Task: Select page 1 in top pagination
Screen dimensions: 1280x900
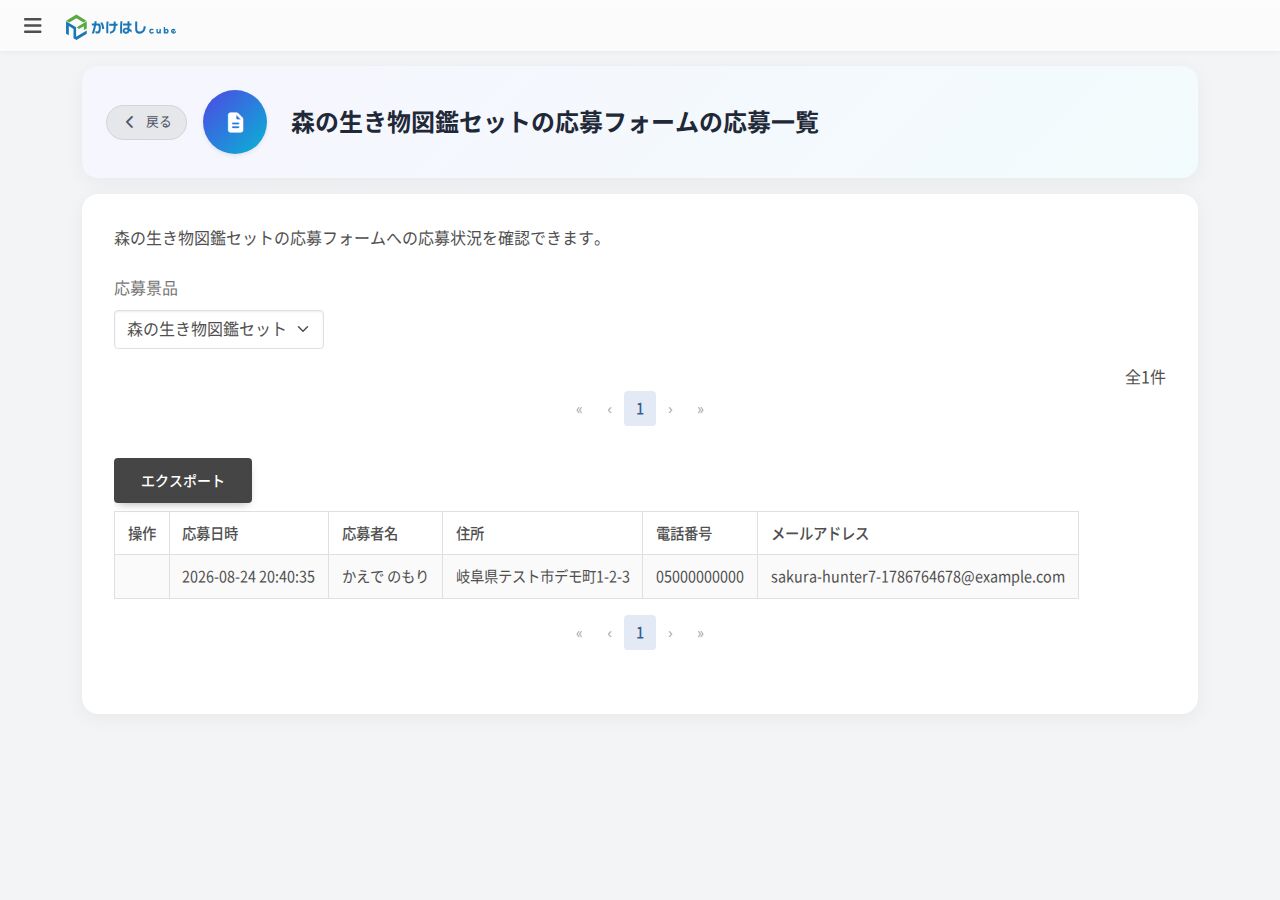Action: point(640,409)
